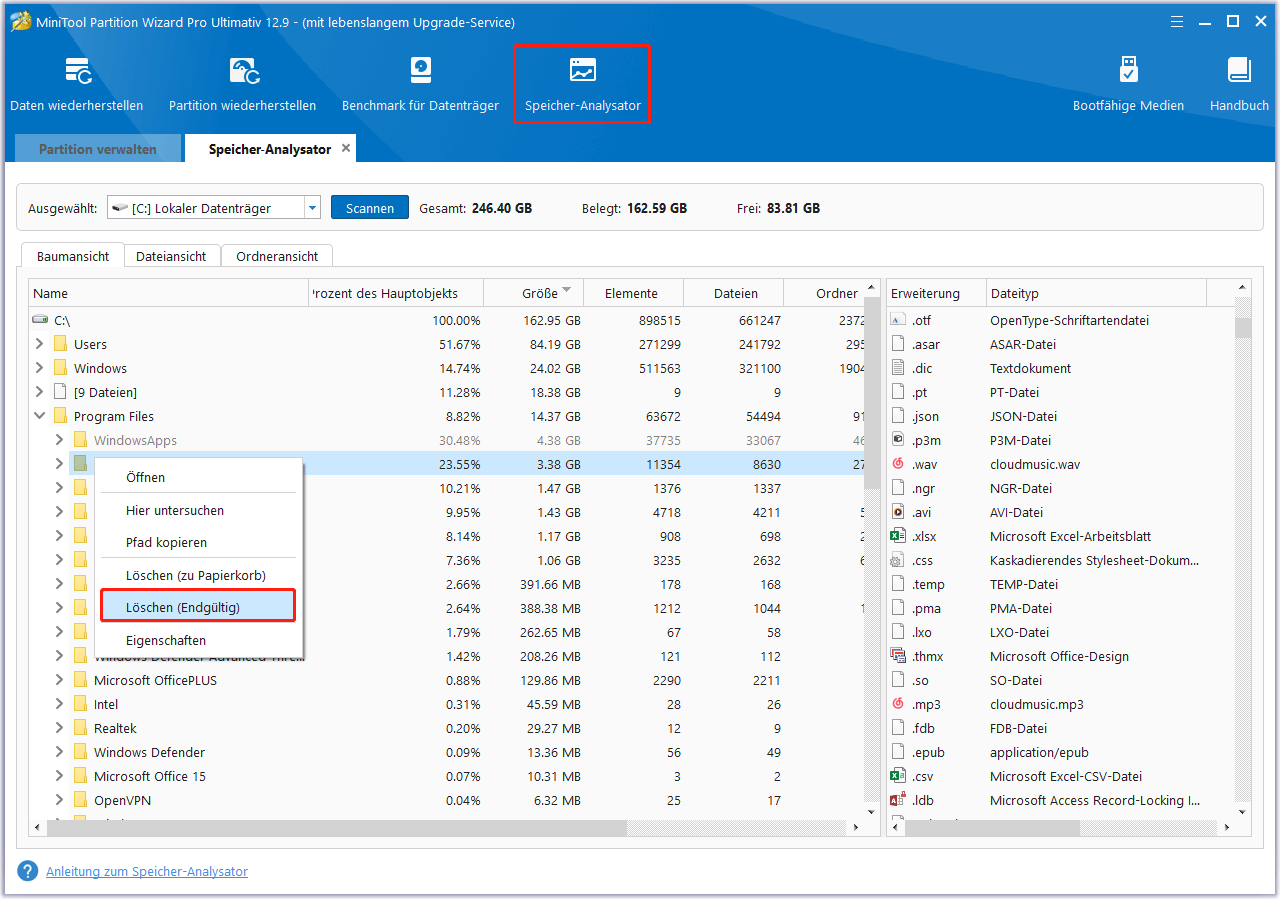Select the Baumansicht tab
This screenshot has width=1280, height=900.
73,256
